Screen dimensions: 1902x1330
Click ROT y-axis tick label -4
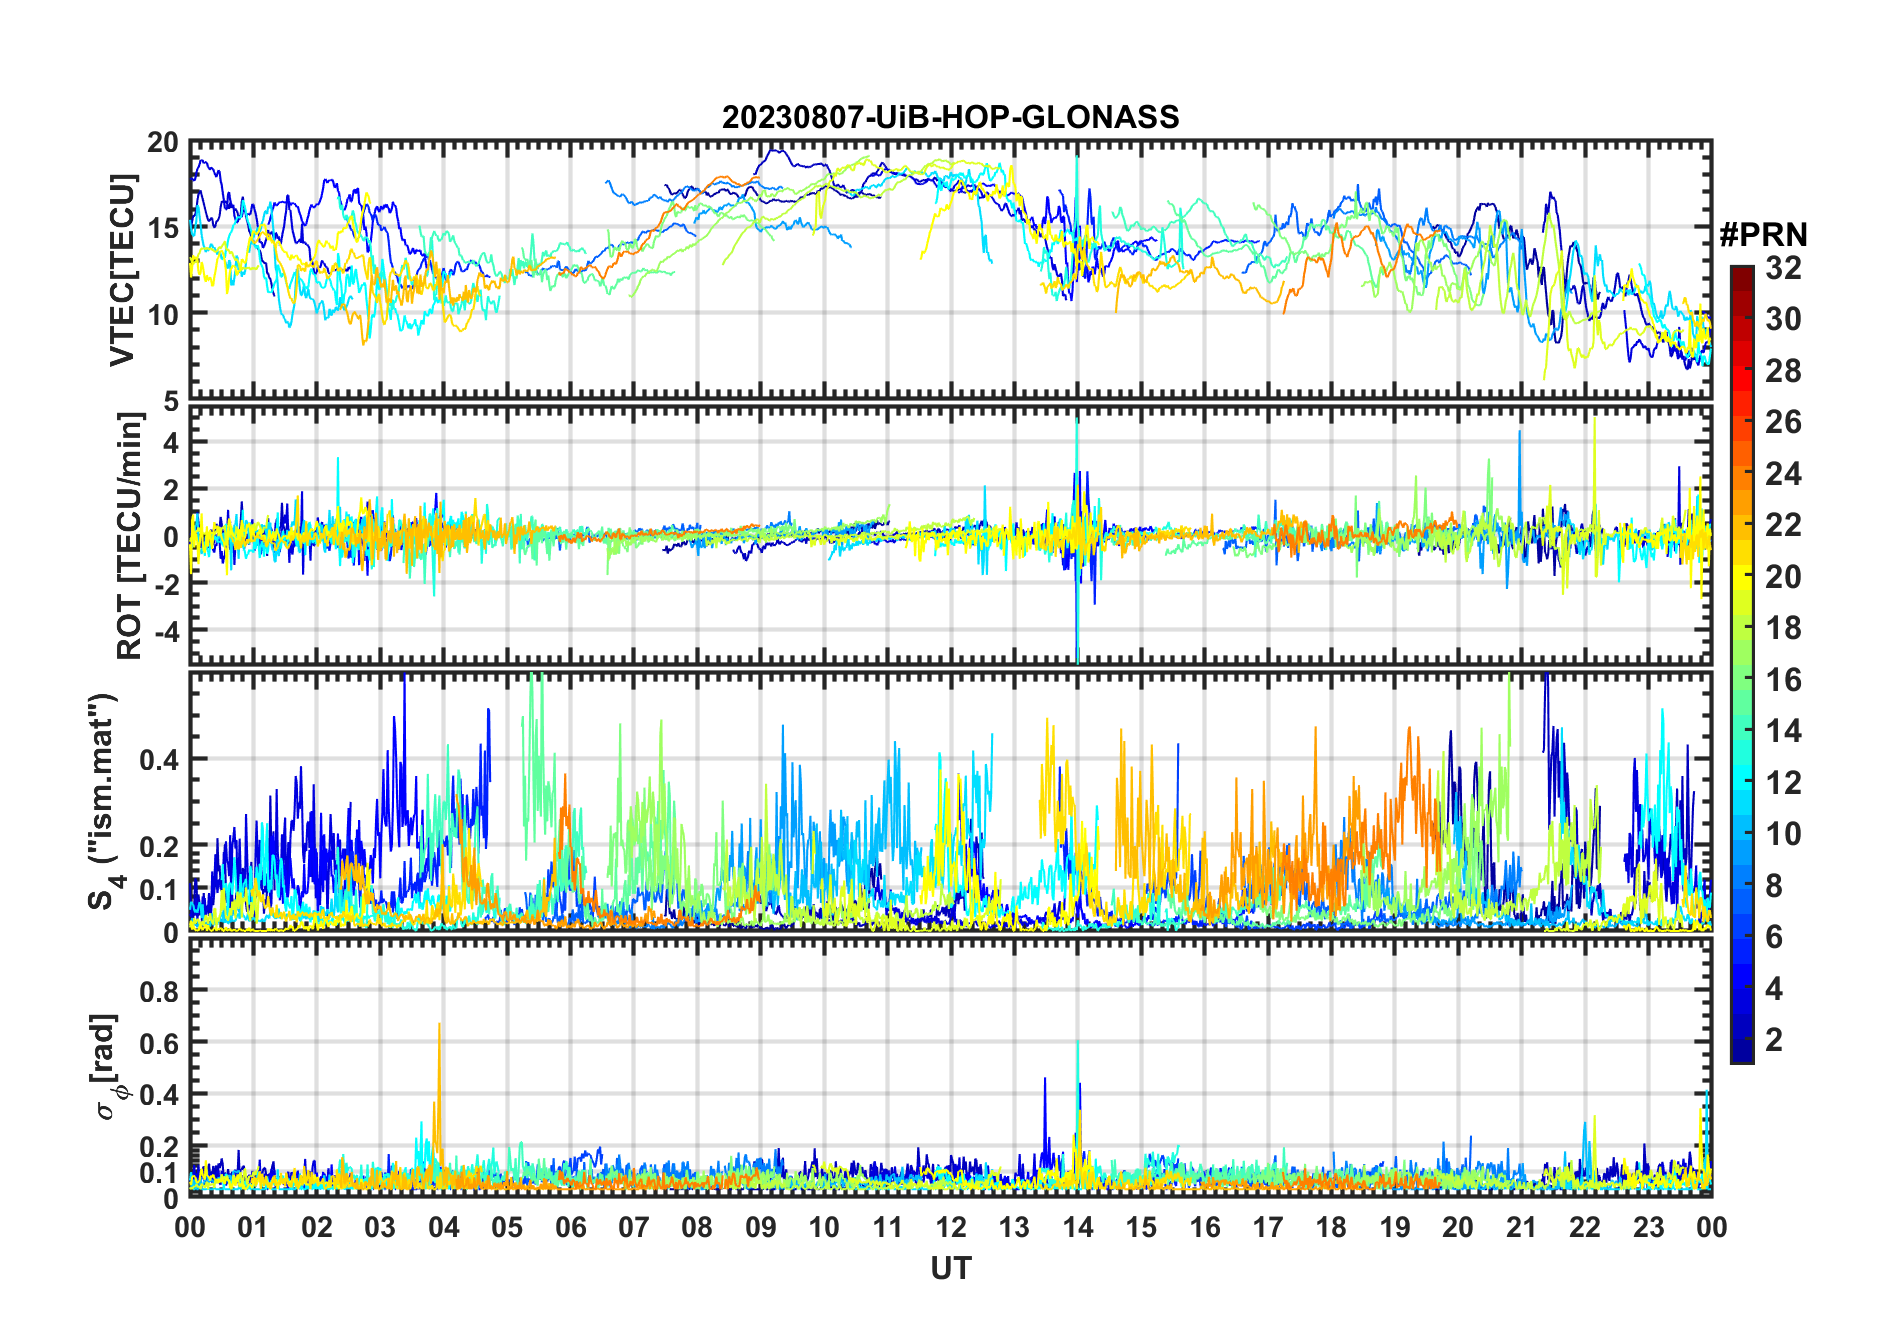click(163, 632)
